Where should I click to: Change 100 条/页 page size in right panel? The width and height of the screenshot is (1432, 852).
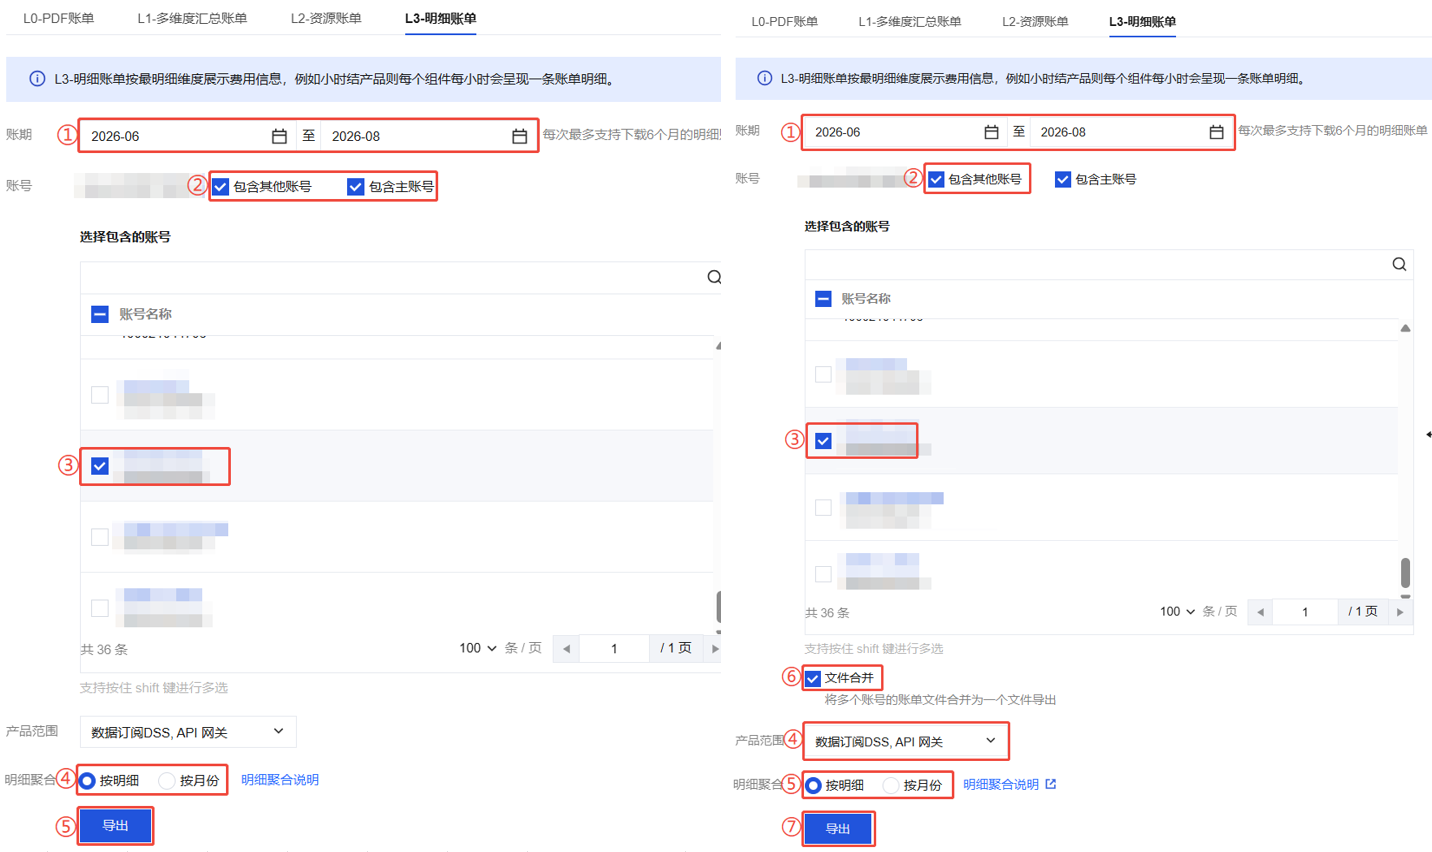coord(1177,611)
